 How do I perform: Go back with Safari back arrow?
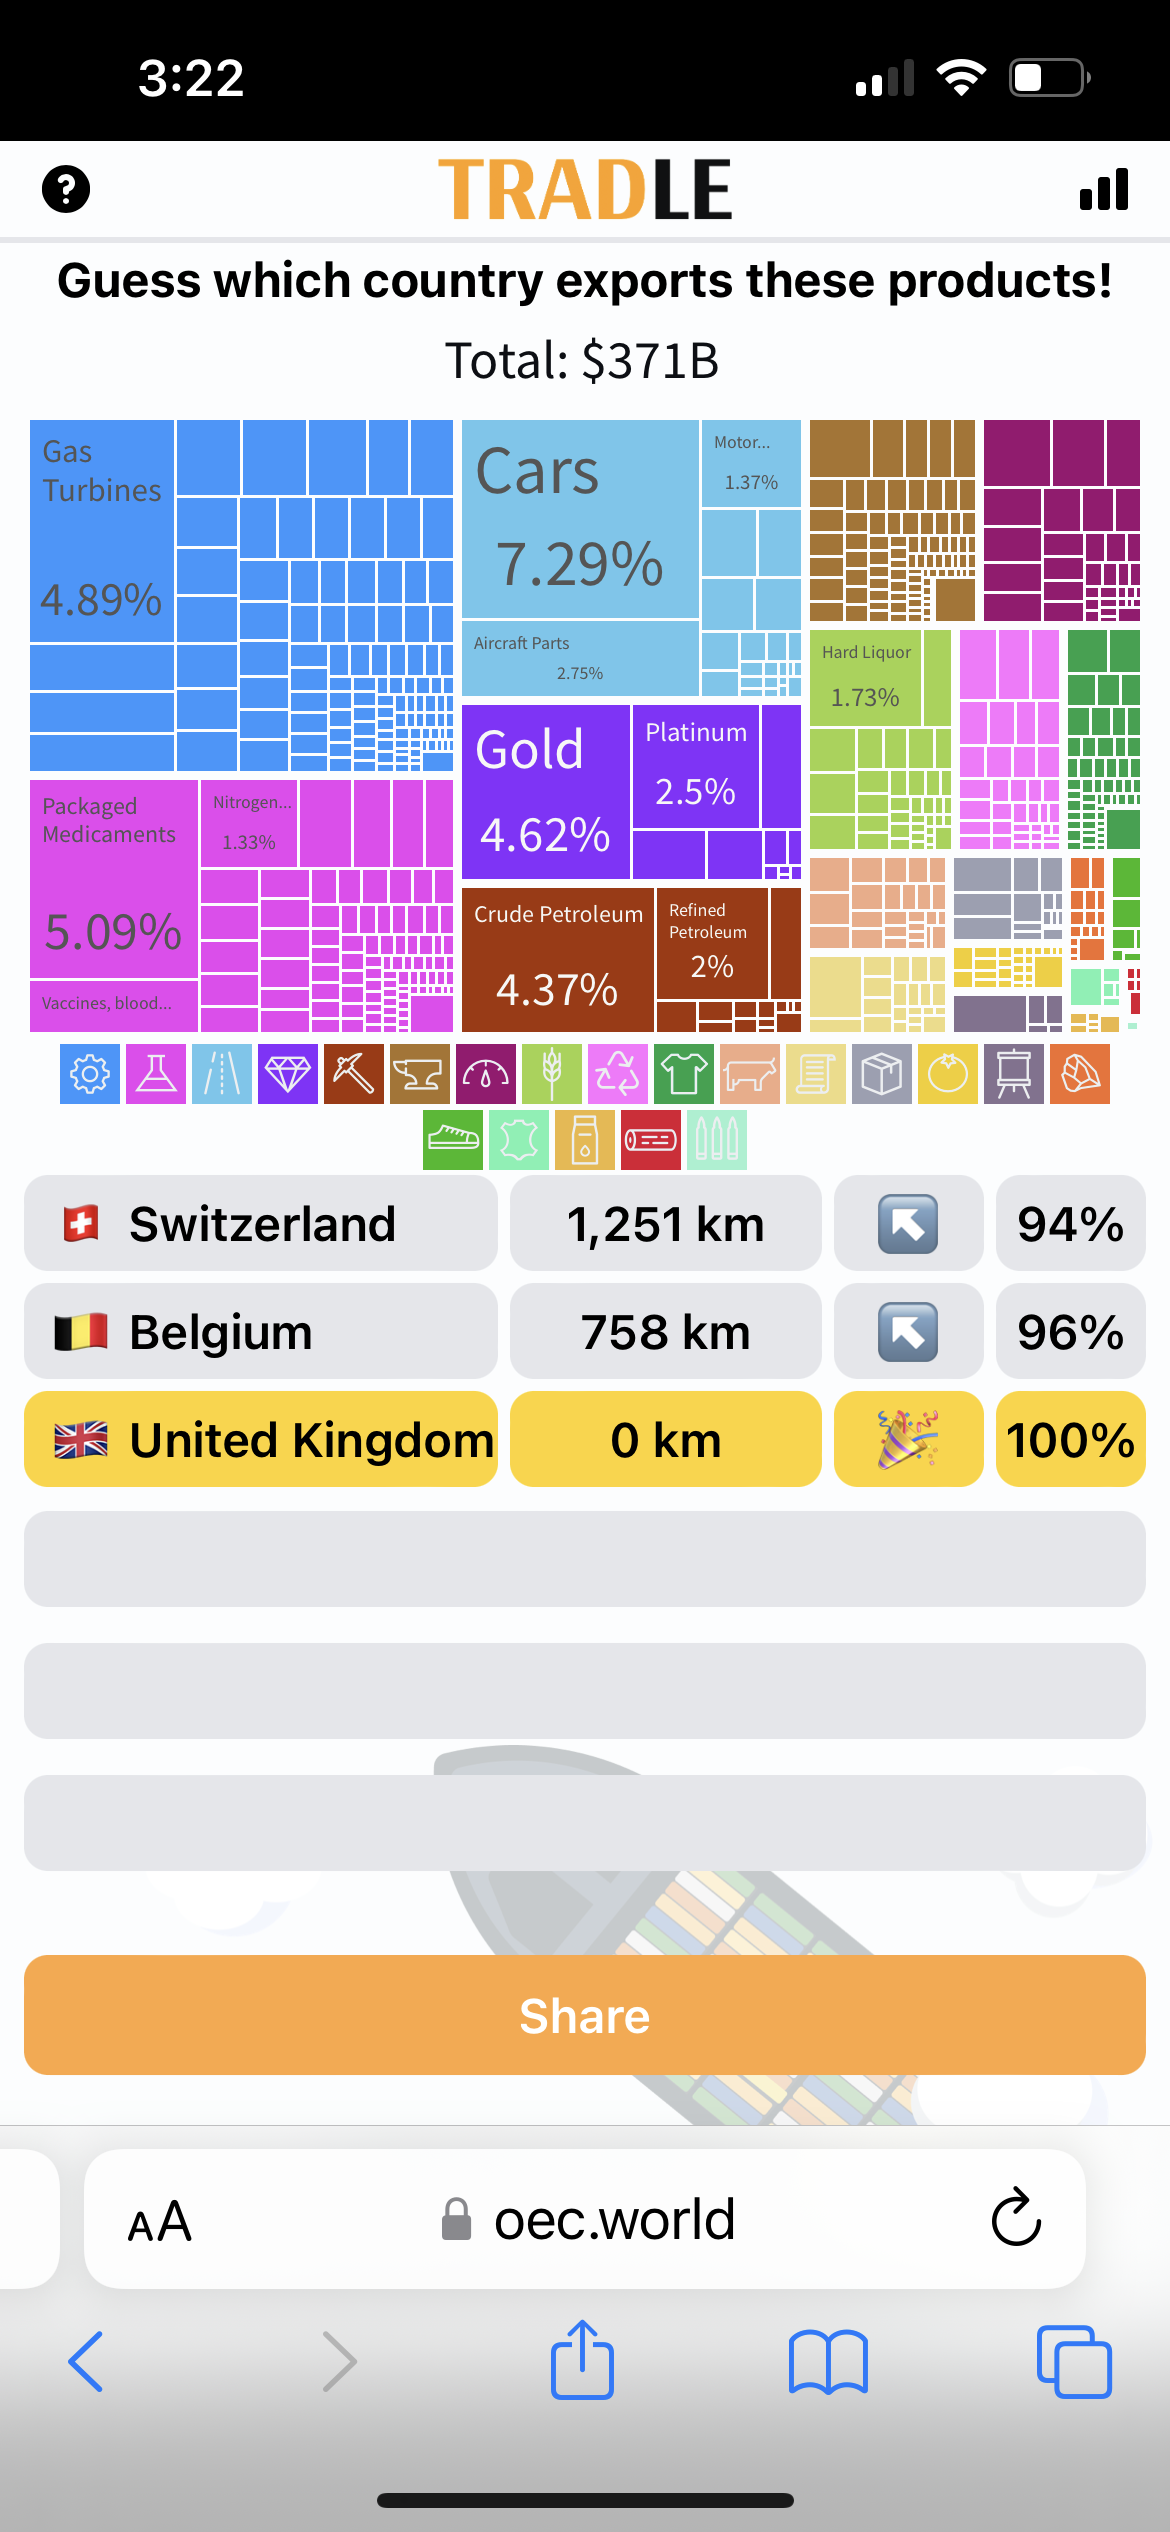(86, 2362)
